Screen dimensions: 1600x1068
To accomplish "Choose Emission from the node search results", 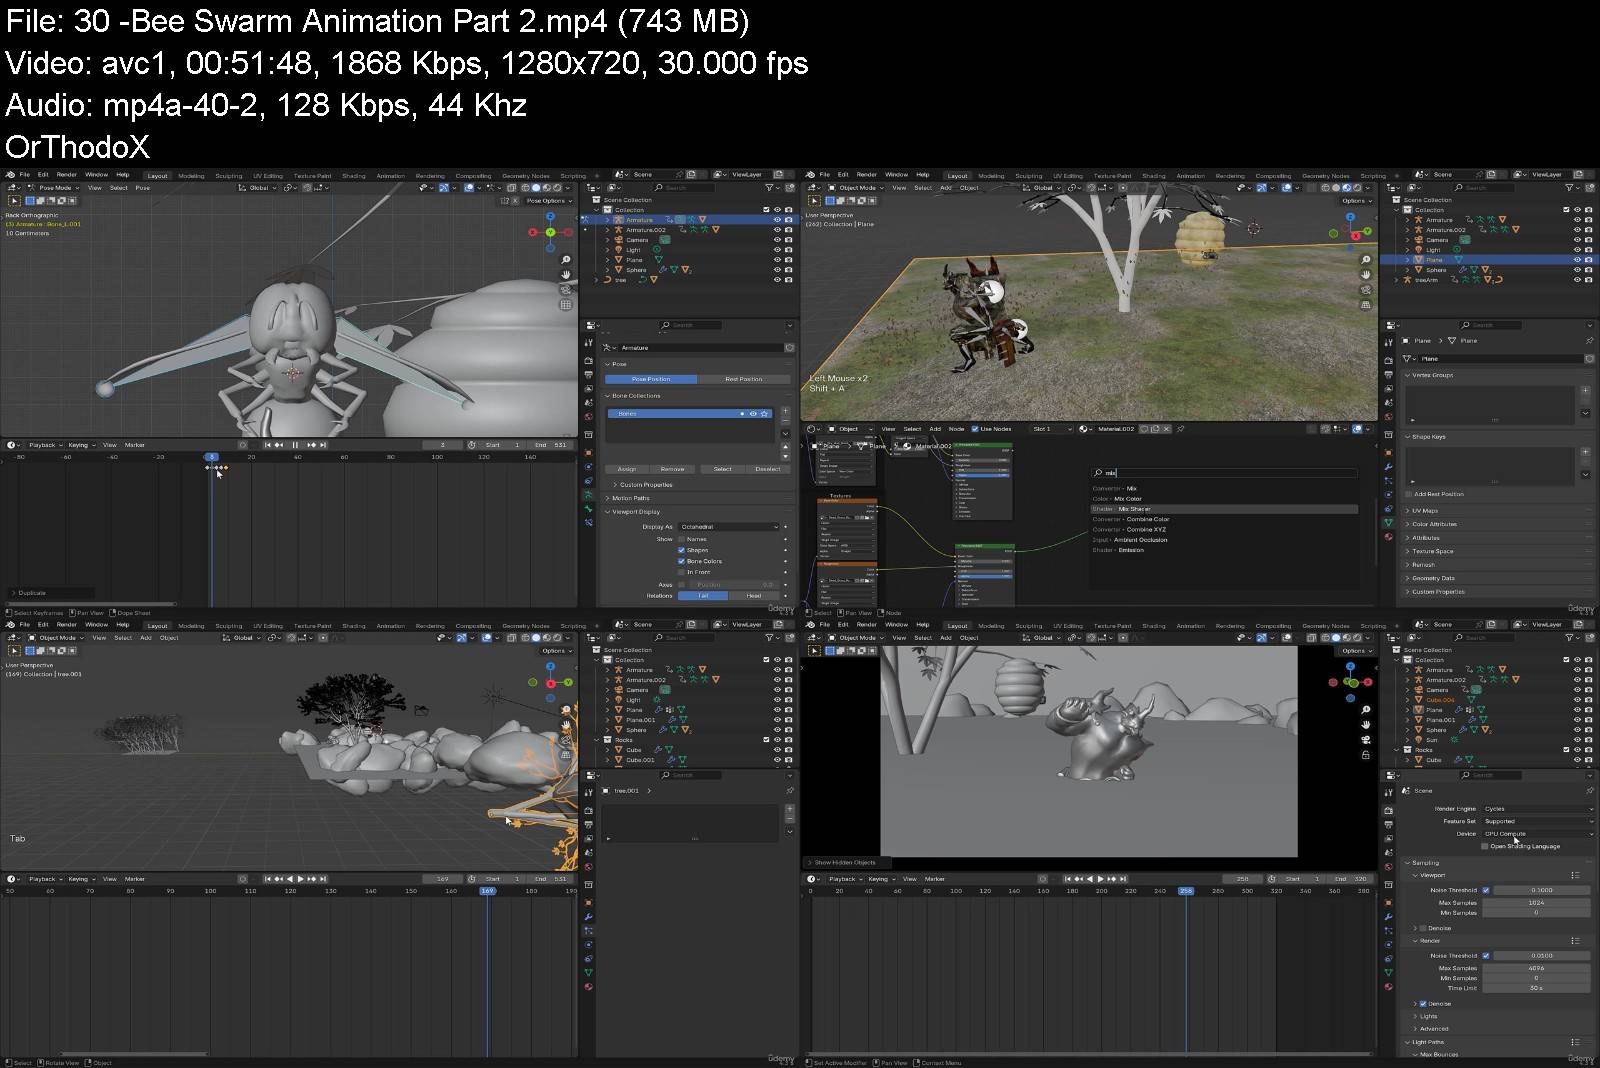I will pyautogui.click(x=1223, y=550).
